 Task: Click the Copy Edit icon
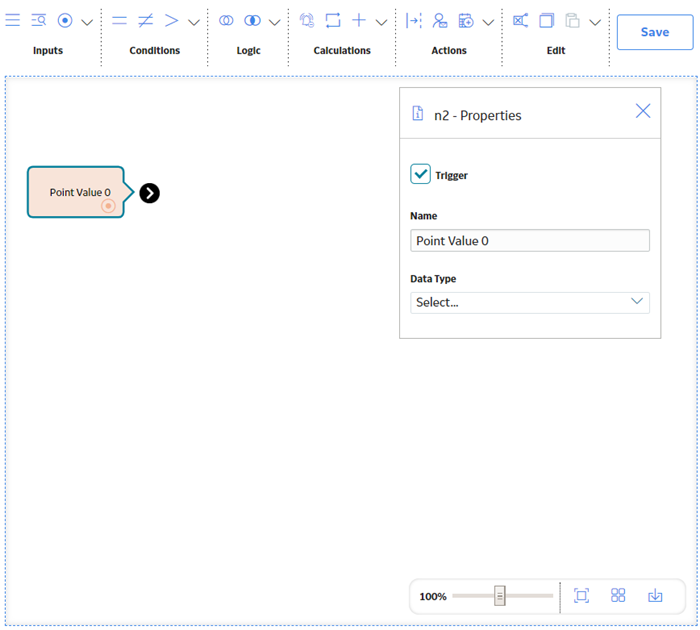[546, 21]
